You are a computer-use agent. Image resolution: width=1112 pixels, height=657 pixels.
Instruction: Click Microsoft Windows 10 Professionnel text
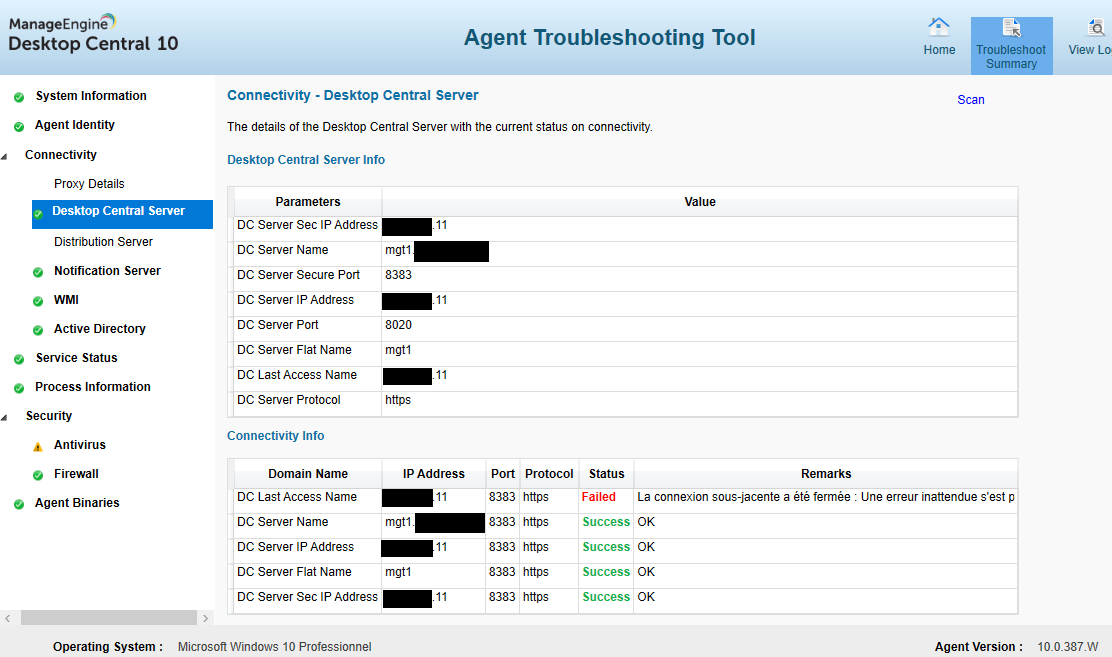(274, 647)
